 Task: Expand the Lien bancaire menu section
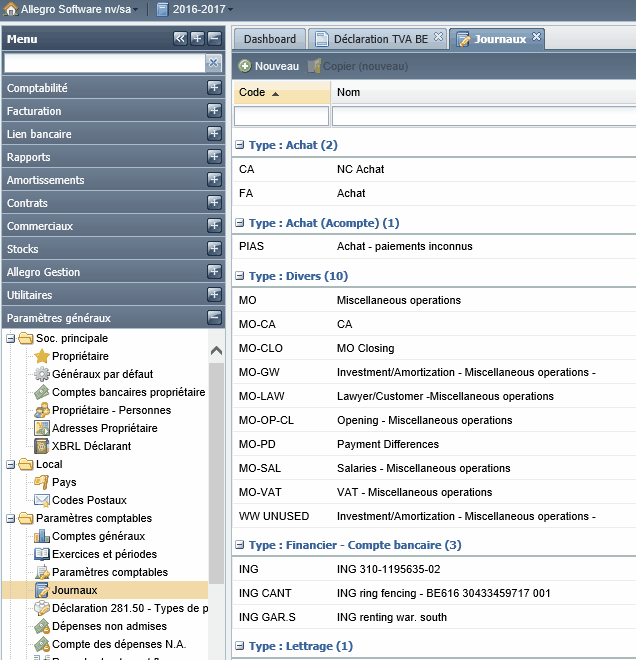pos(214,134)
